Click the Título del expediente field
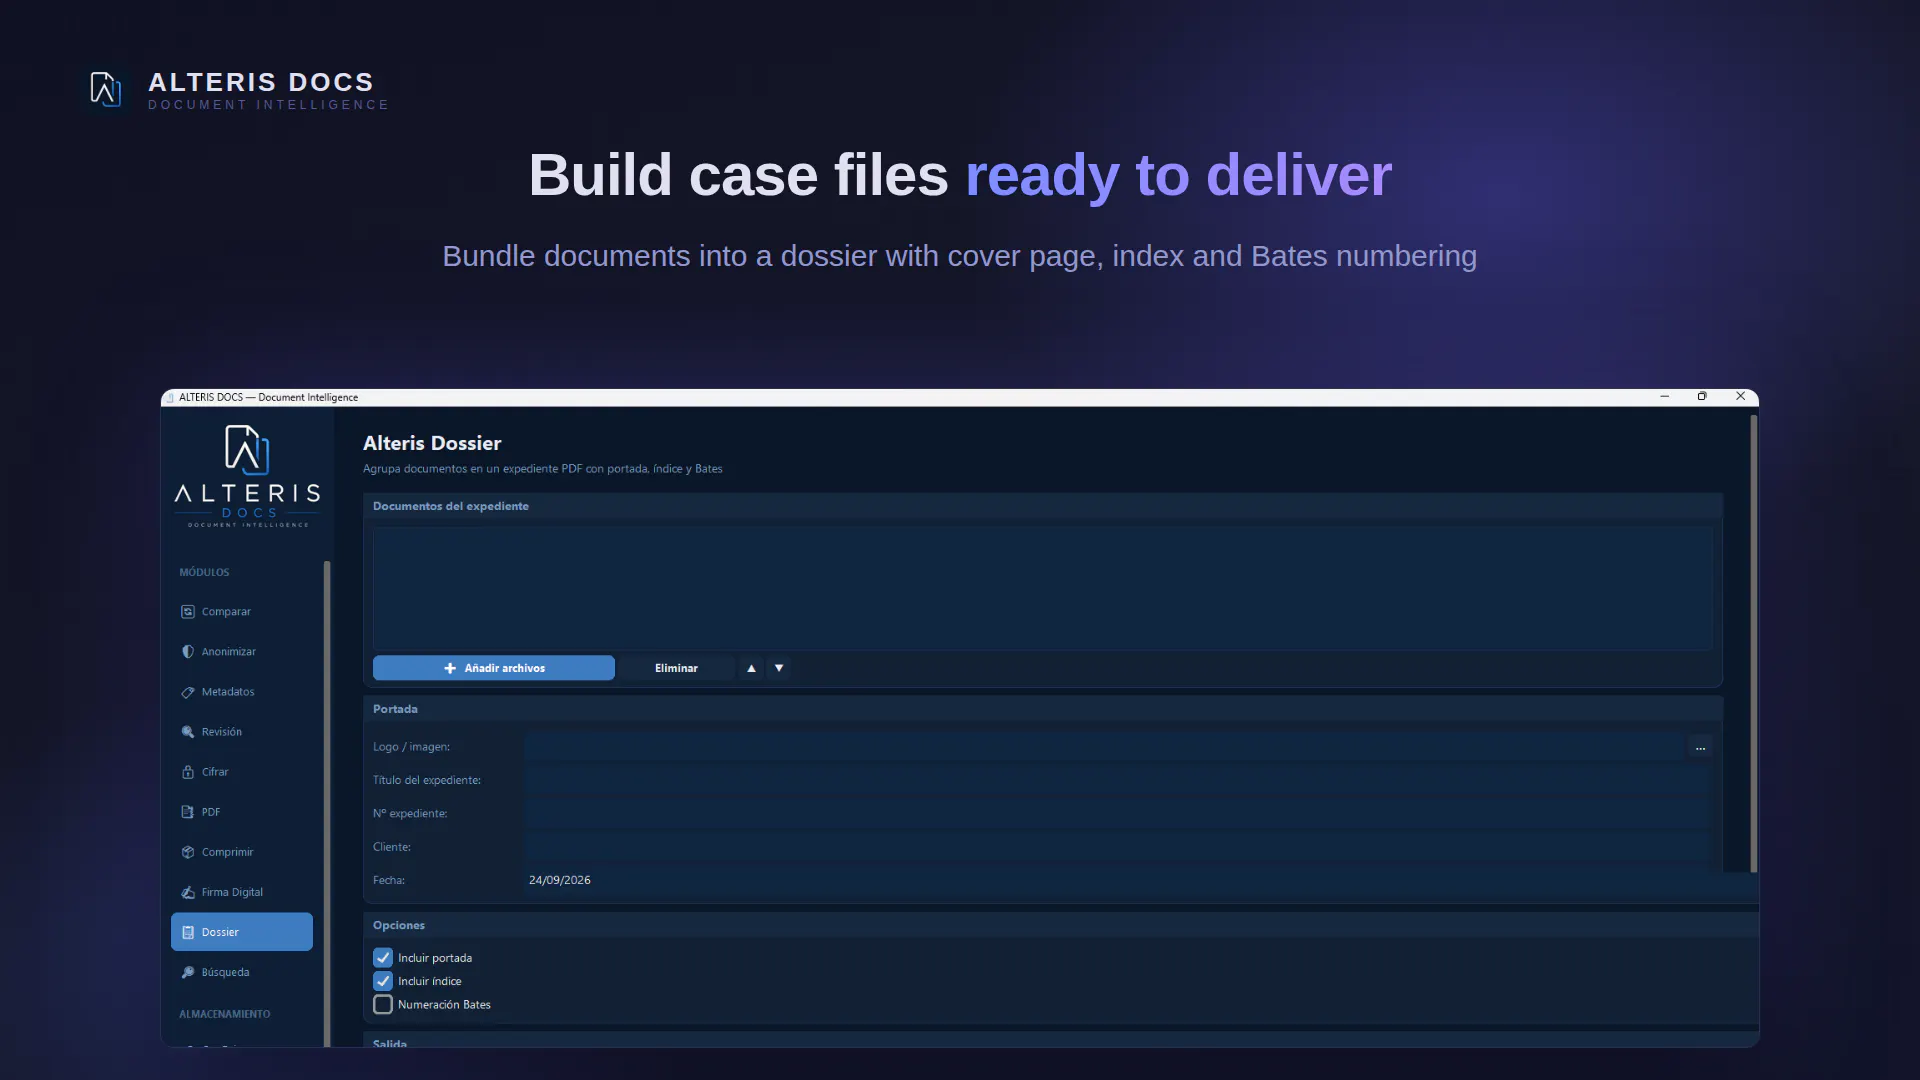The height and width of the screenshot is (1080, 1920). (1116, 780)
